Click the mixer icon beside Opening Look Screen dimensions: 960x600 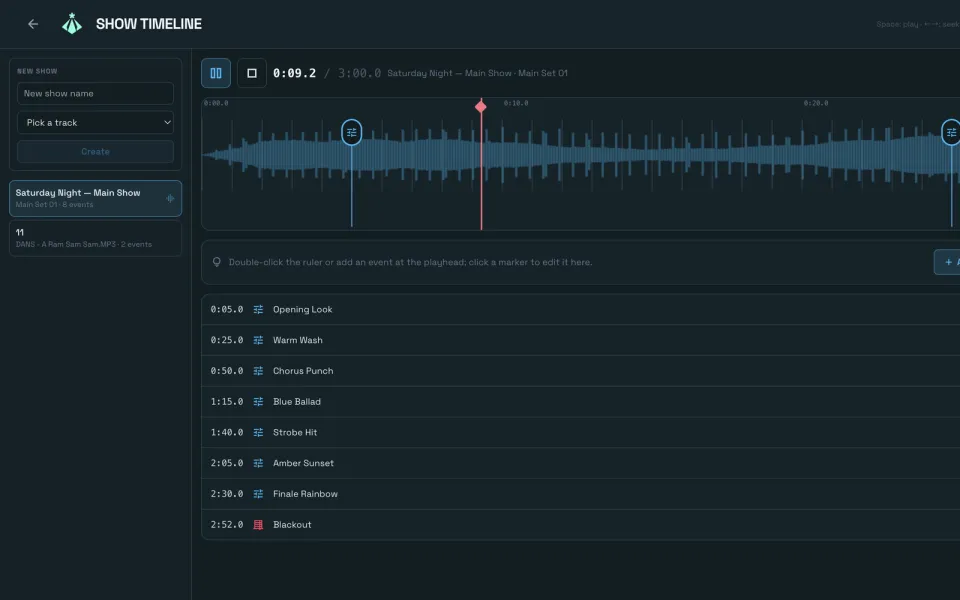tap(258, 310)
